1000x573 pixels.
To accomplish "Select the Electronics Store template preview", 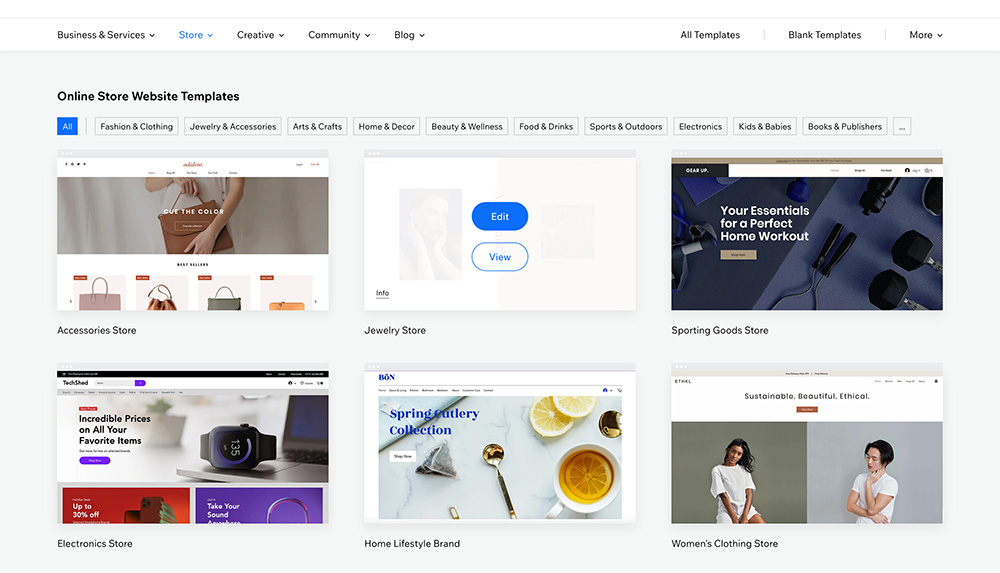I will (x=192, y=445).
